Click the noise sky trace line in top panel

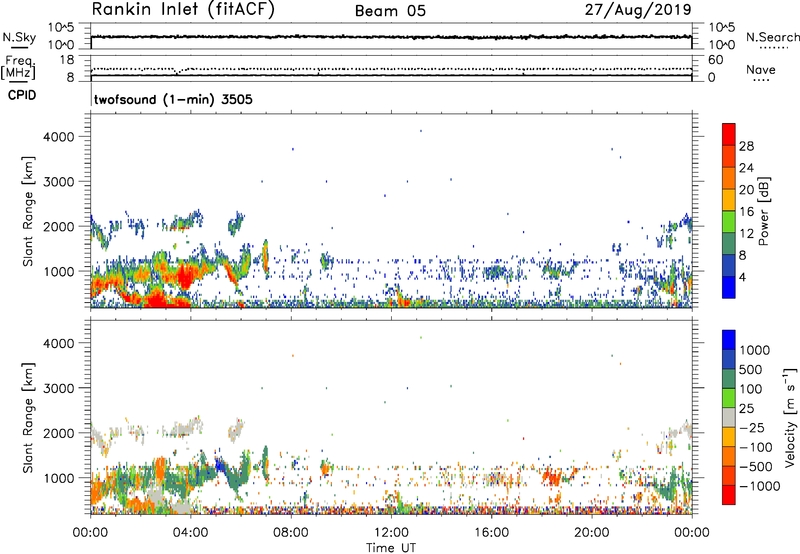tap(391, 37)
